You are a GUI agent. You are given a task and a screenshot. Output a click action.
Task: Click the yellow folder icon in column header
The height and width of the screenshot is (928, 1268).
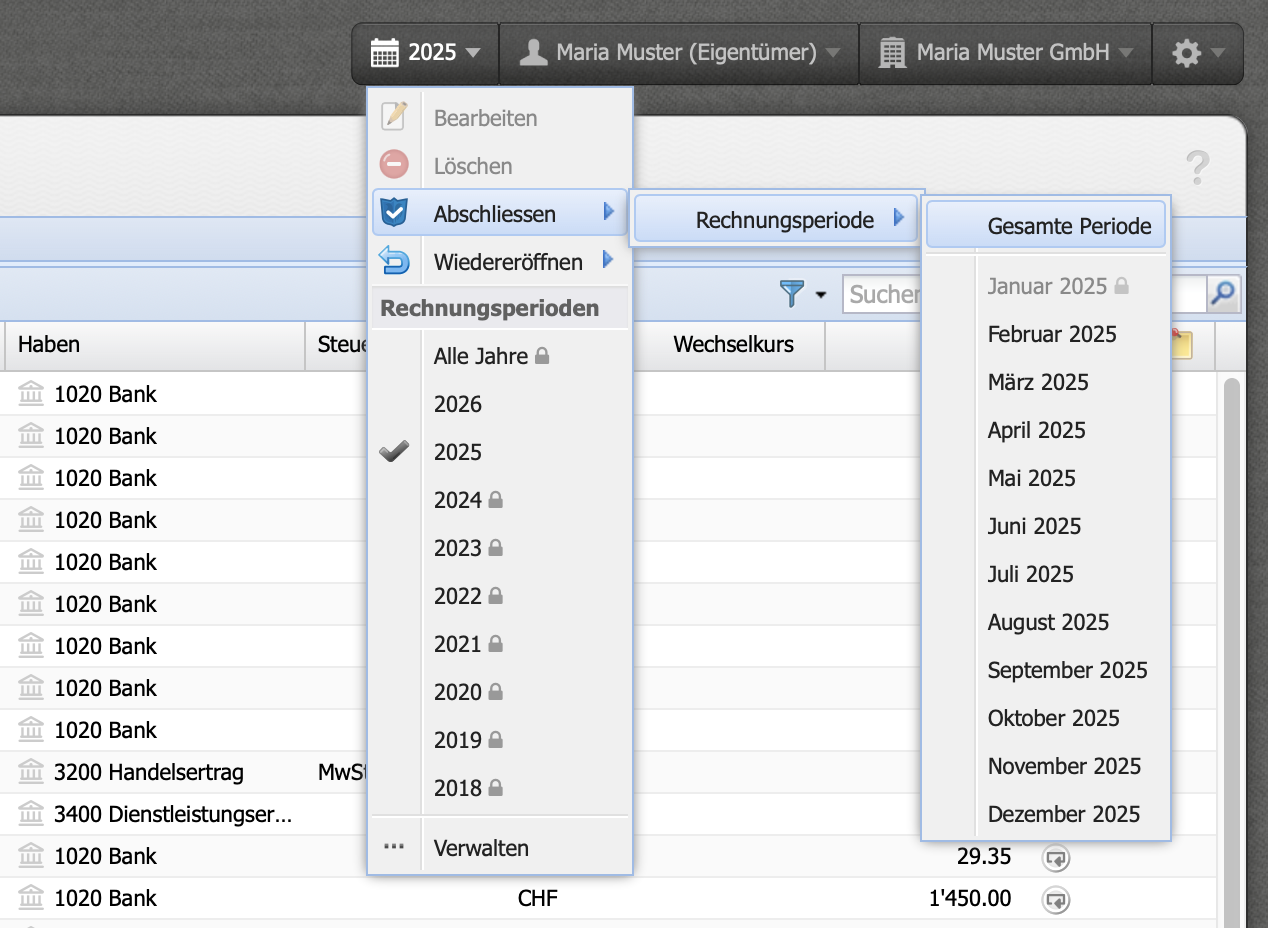[1183, 344]
